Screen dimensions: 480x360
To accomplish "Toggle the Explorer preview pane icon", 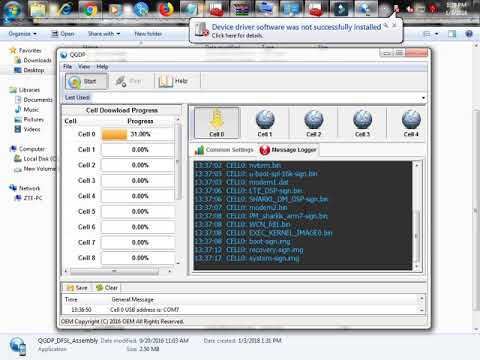I will click(452, 34).
